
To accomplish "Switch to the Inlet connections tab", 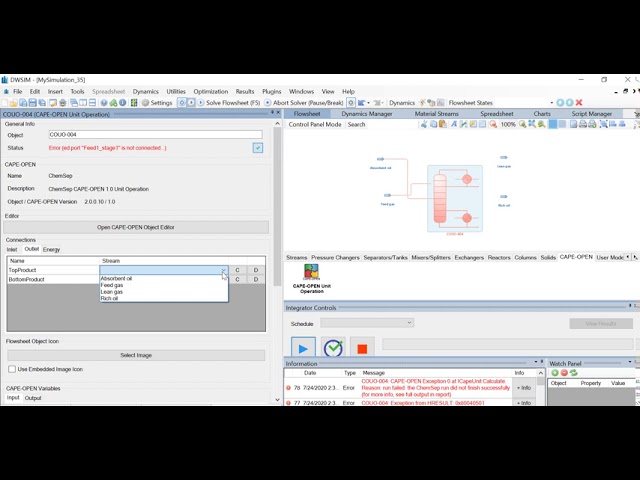I will click(12, 249).
